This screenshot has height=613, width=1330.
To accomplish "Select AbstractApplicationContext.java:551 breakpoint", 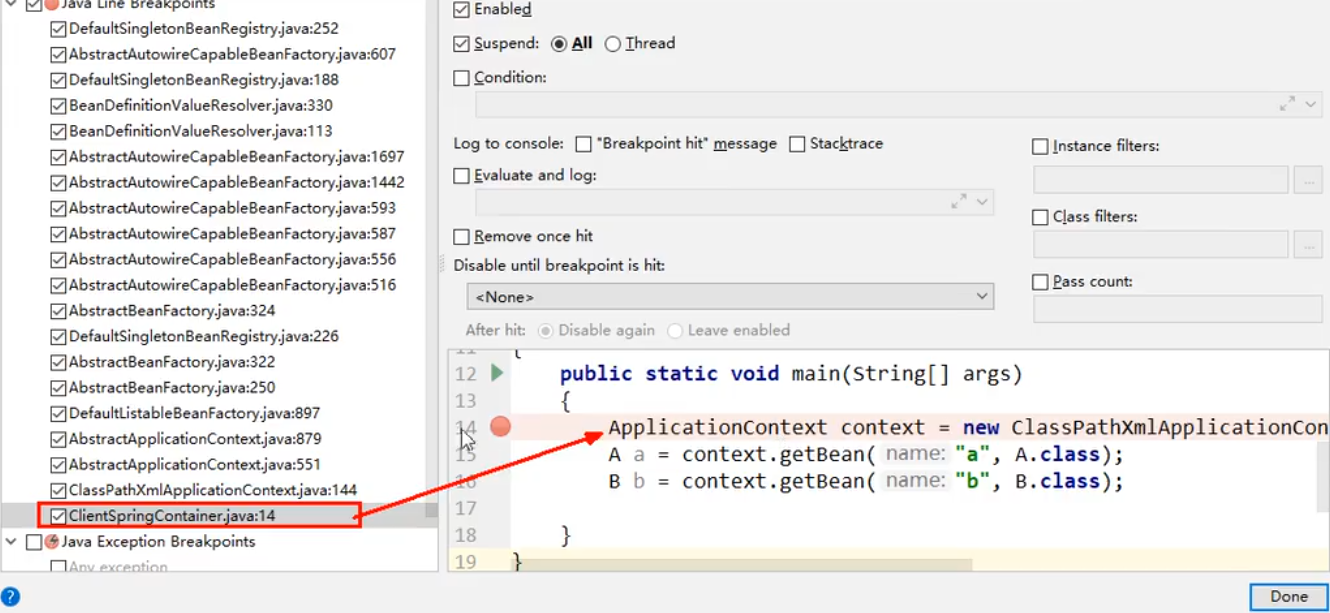I will coord(195,464).
